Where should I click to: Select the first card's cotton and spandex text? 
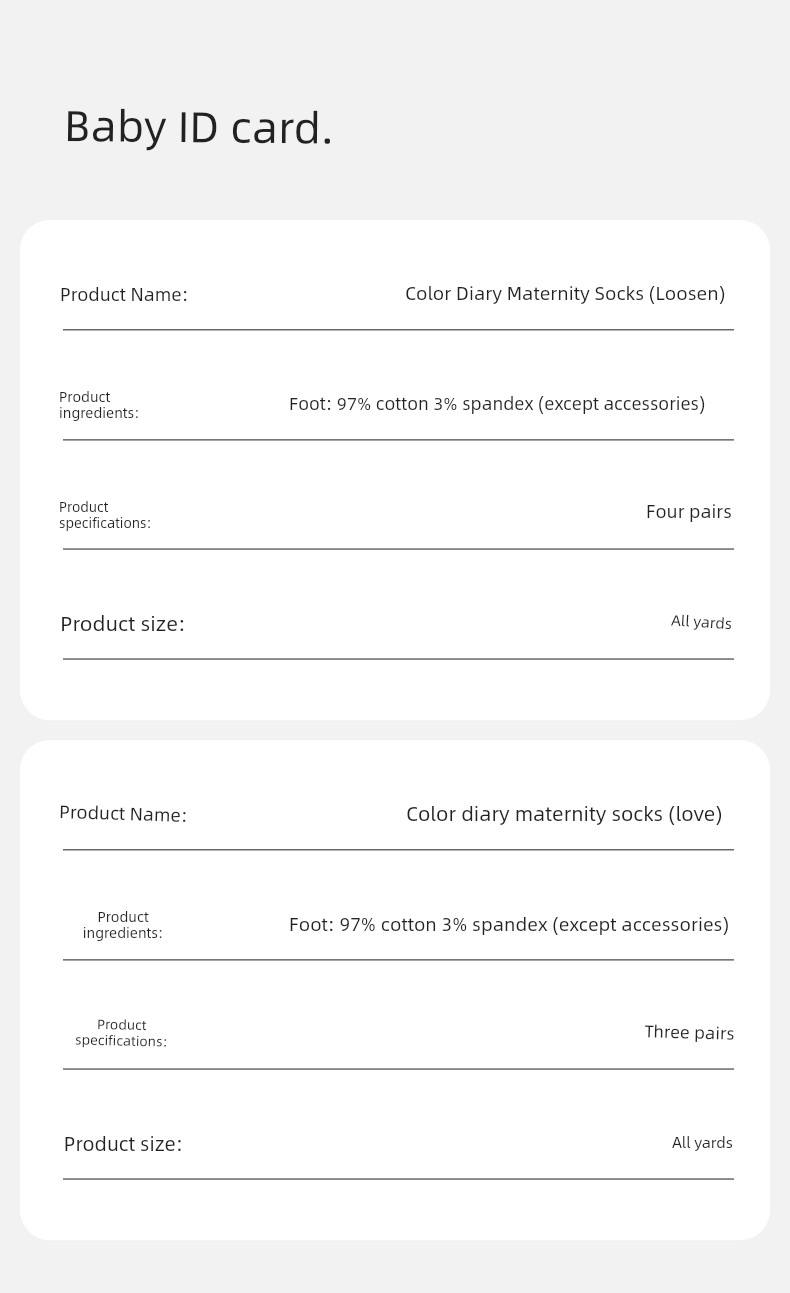(497, 404)
